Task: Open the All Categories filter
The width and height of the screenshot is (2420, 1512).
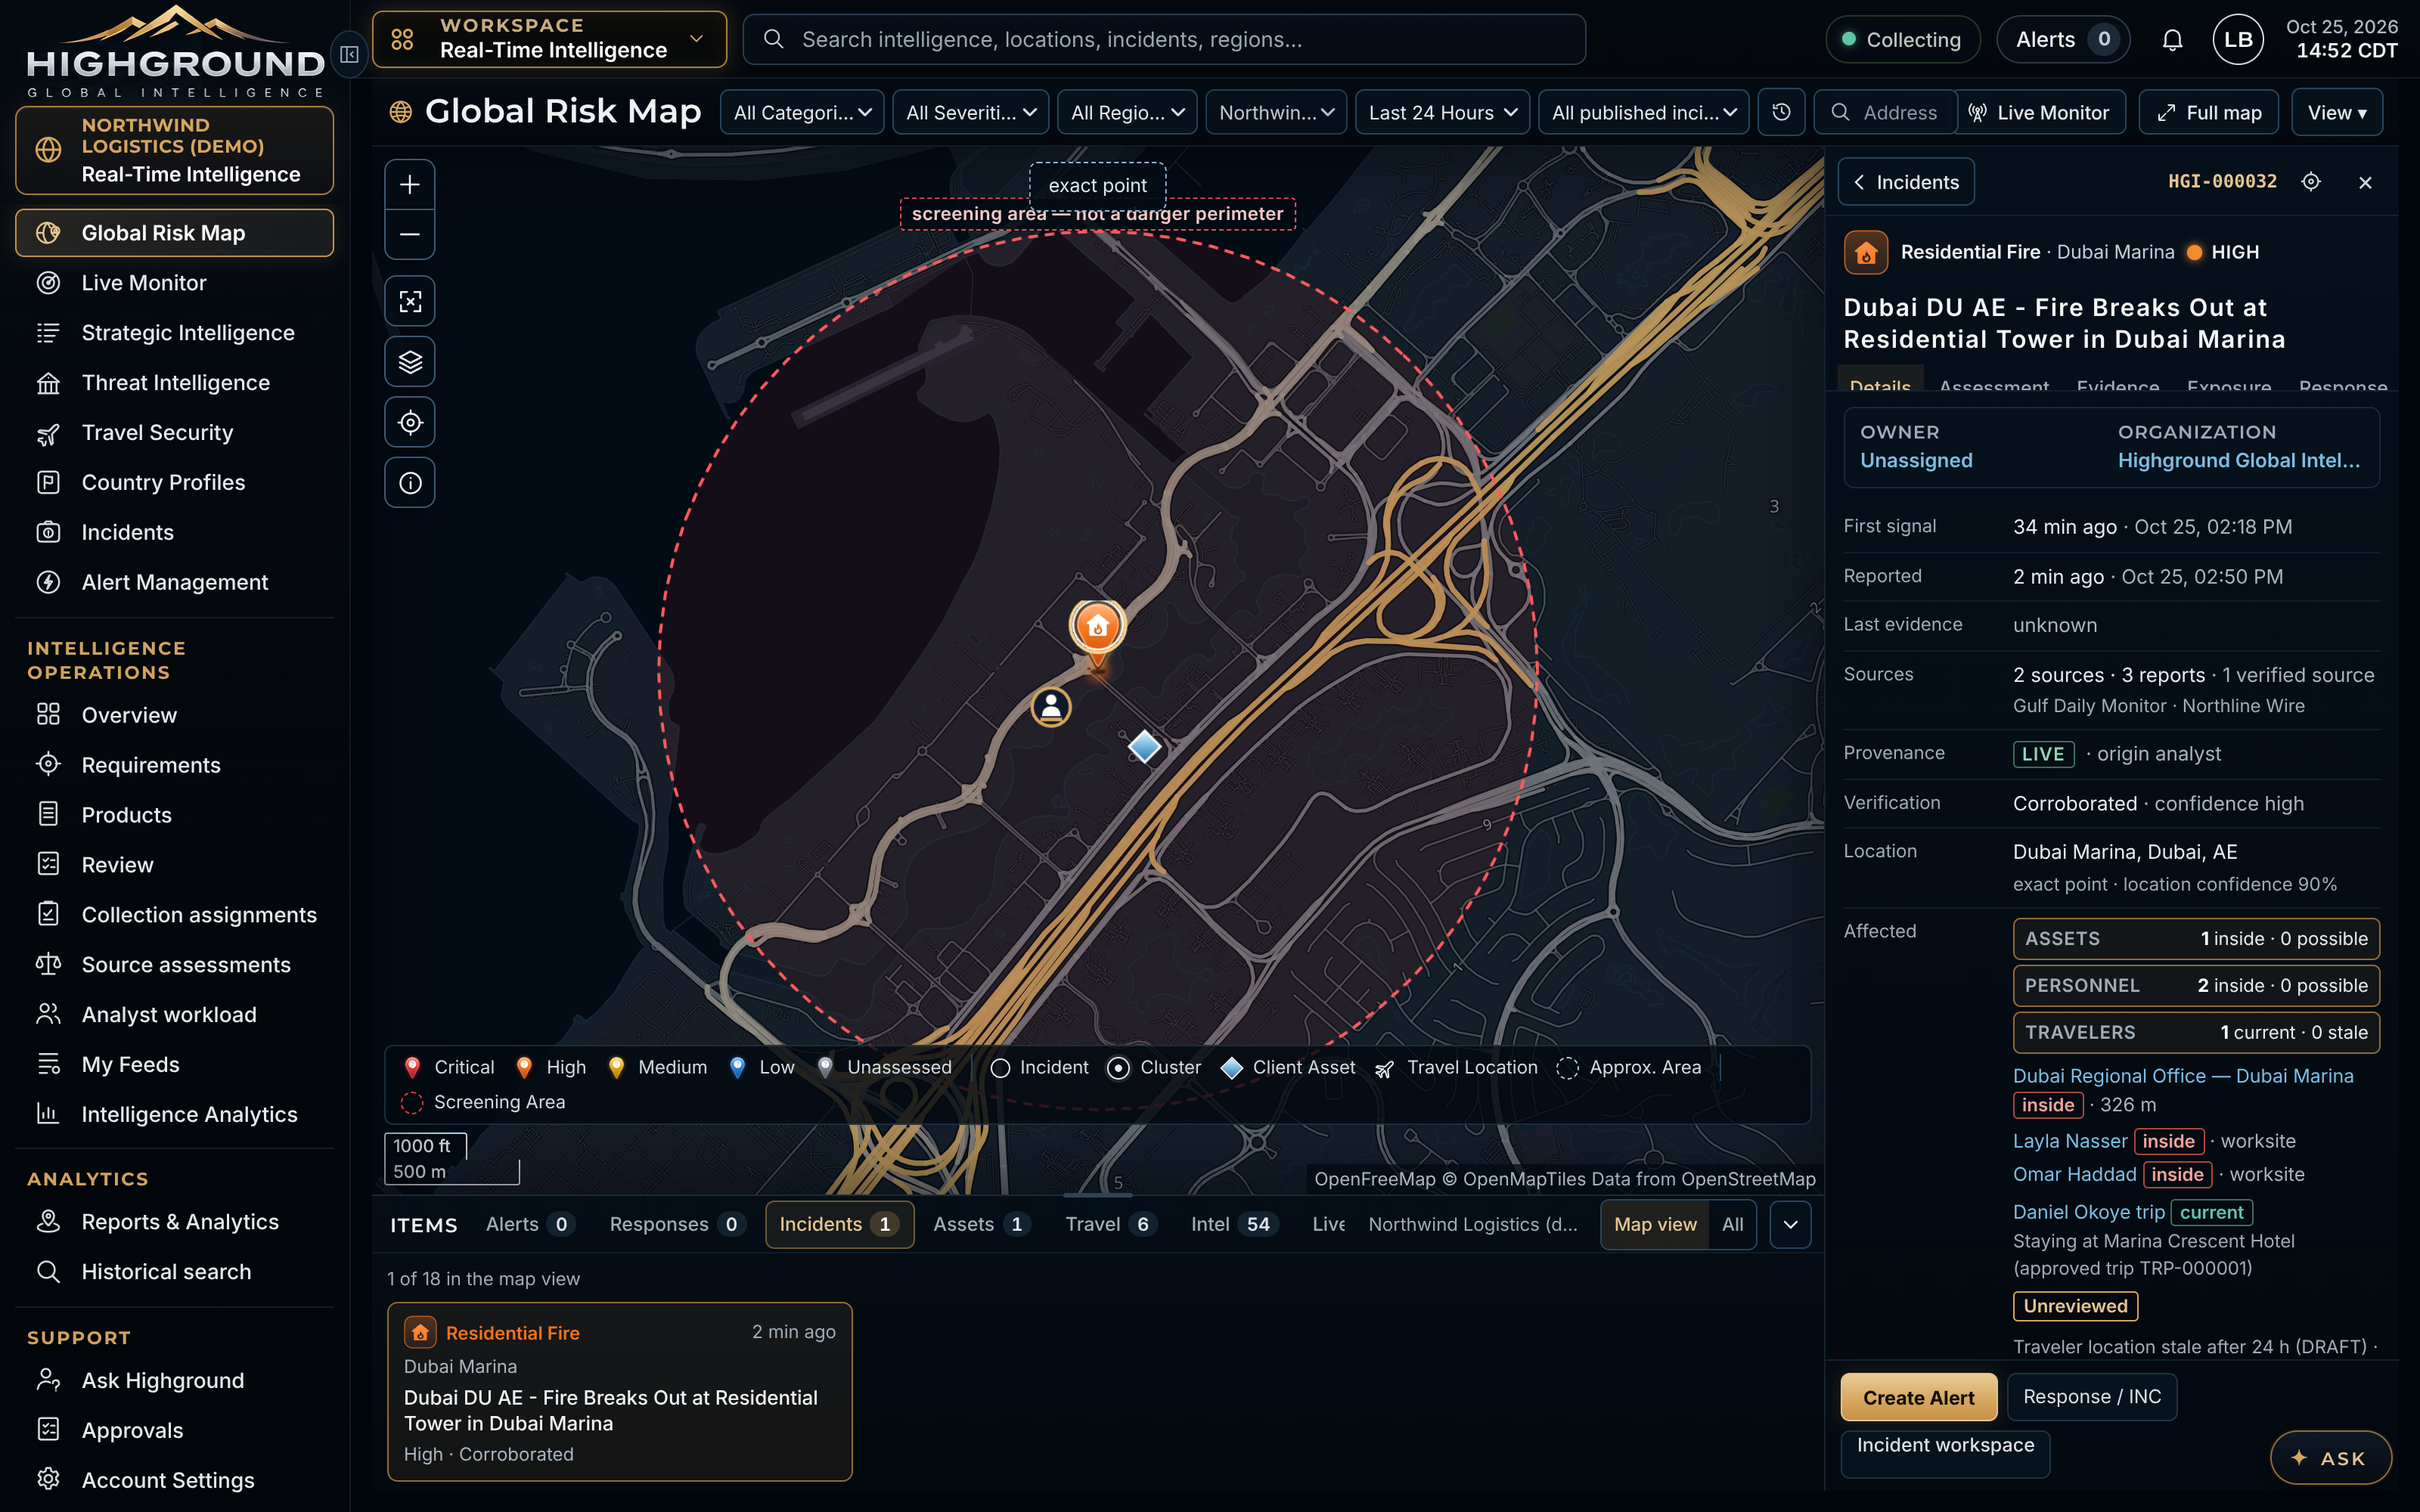Action: (x=802, y=112)
